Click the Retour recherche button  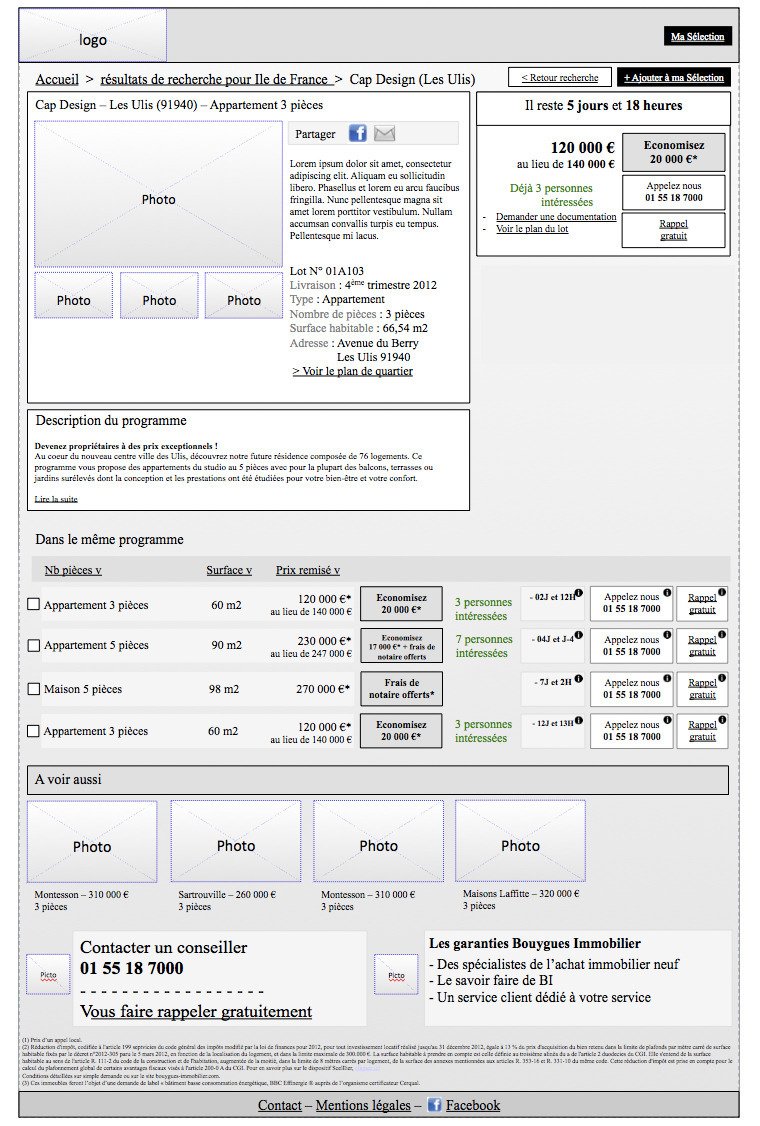(x=559, y=78)
